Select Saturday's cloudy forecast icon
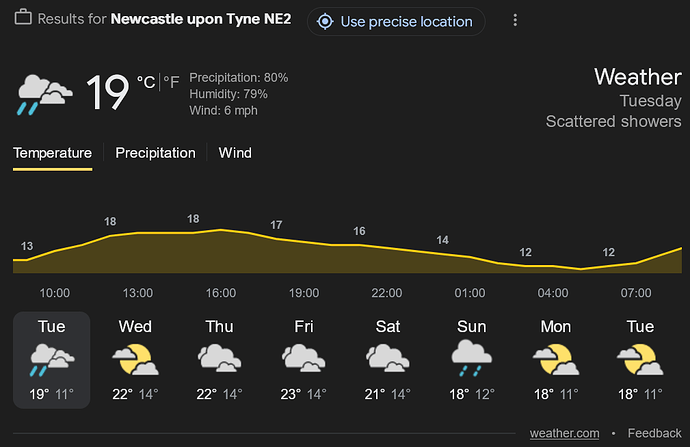690x447 pixels. point(388,359)
